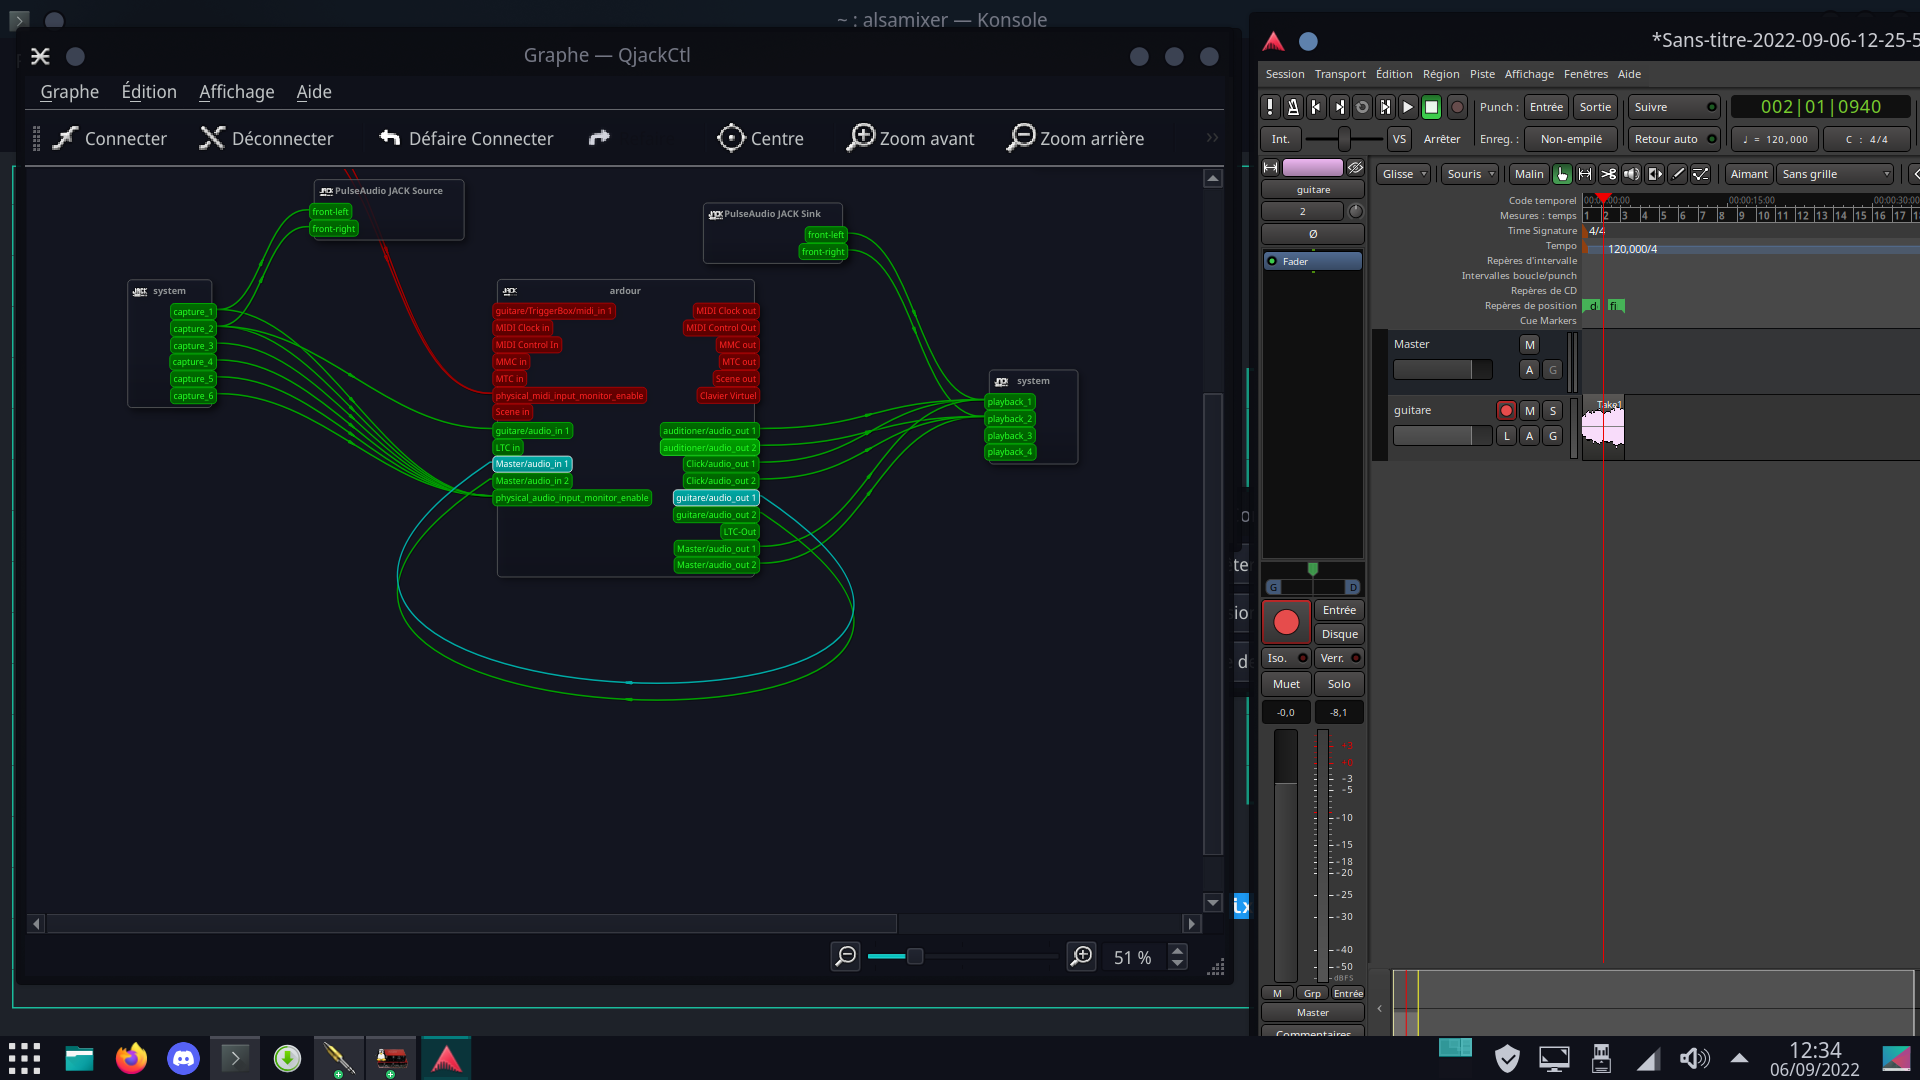Toggle the metronome click button

pos(1293,107)
